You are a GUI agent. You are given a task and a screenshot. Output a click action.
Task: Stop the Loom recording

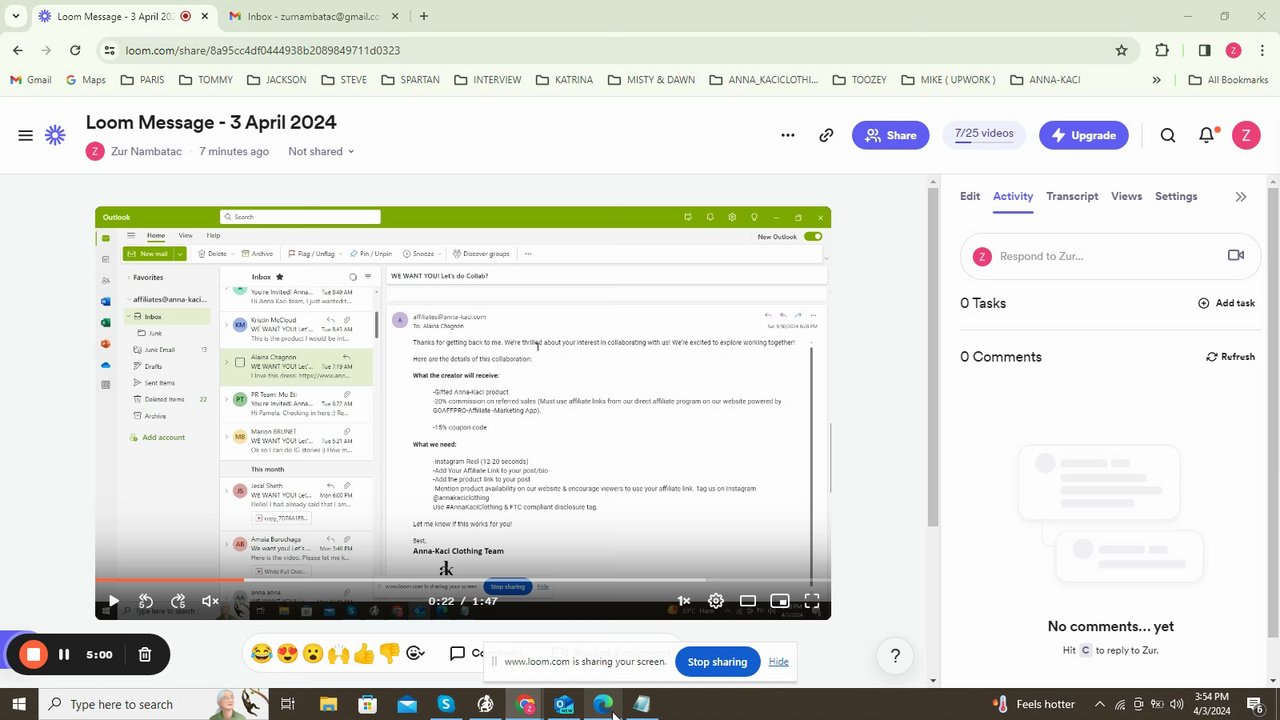coord(33,654)
